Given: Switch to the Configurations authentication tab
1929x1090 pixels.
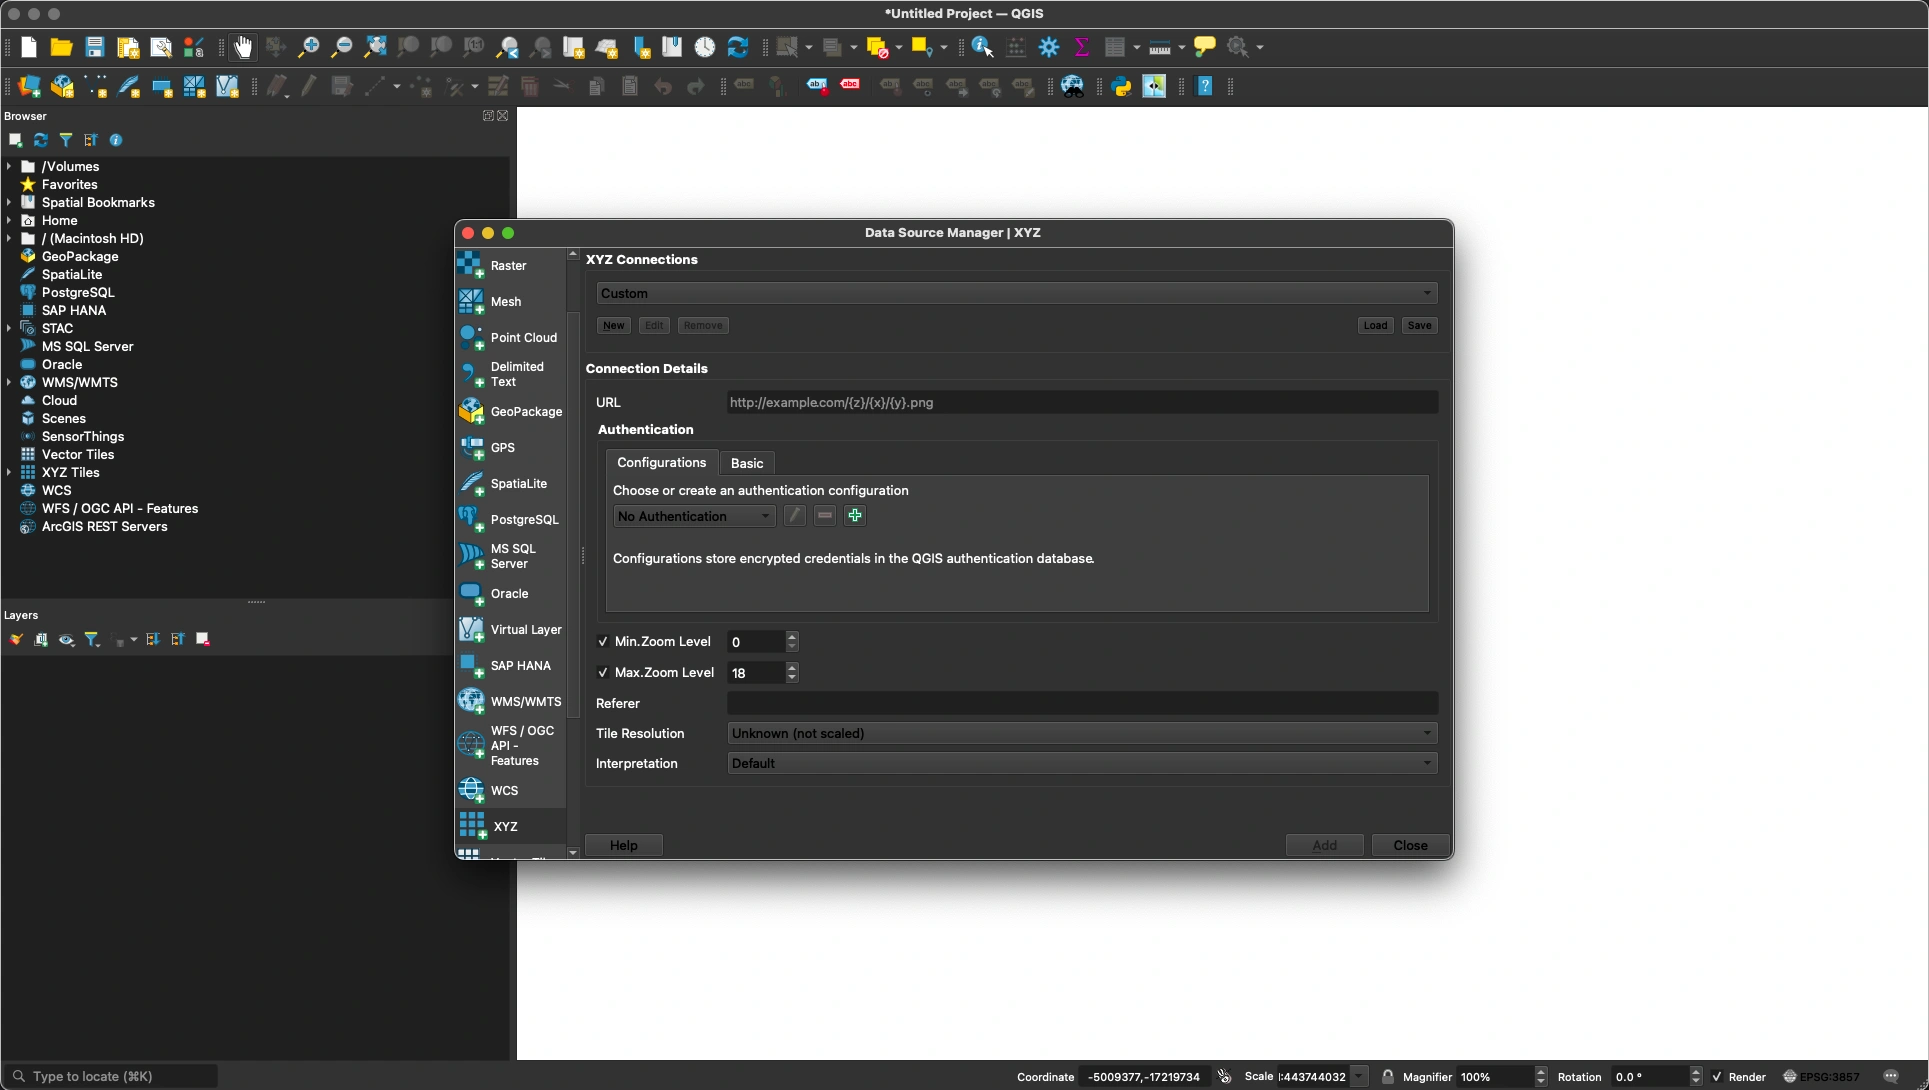Looking at the screenshot, I should [x=662, y=462].
